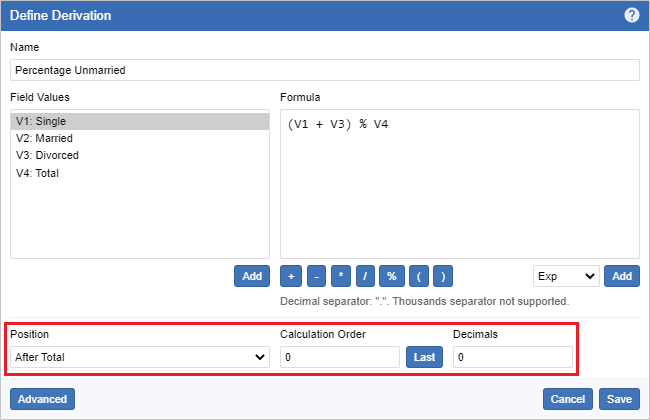Insert an opening parenthesis into formula
The width and height of the screenshot is (650, 420).
[416, 276]
